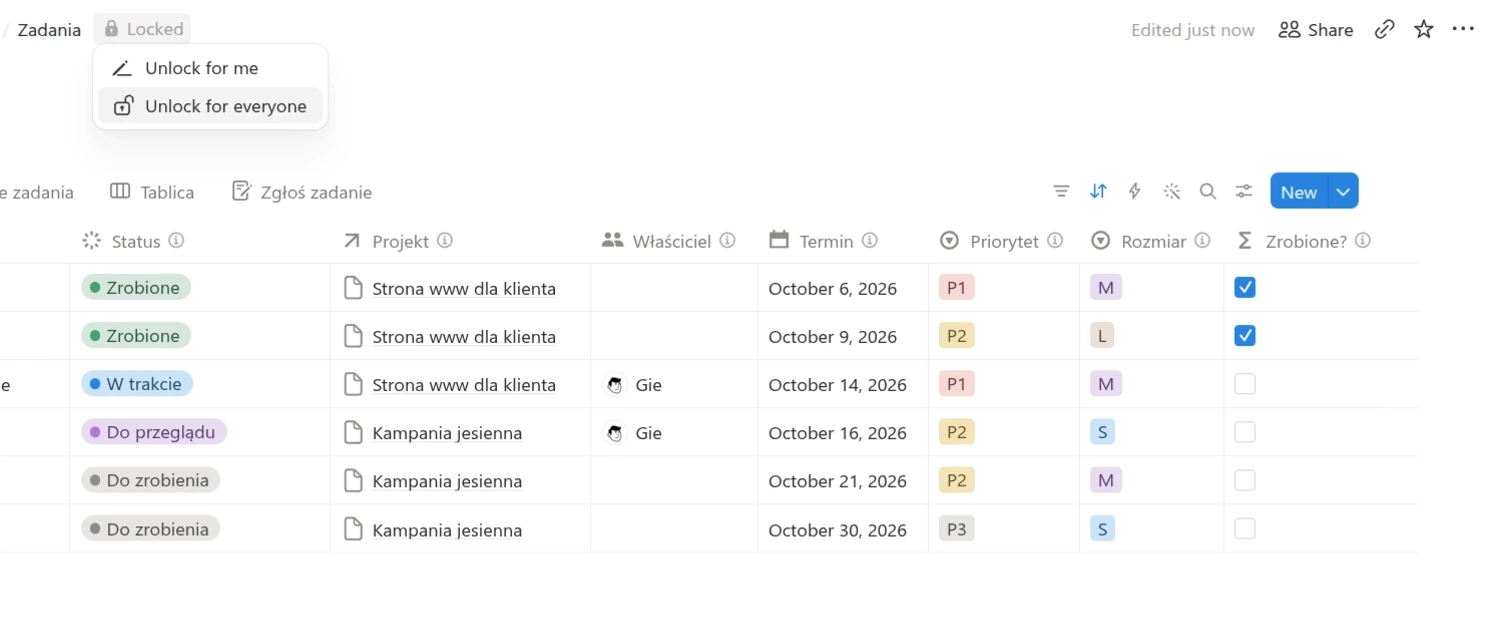Screen dimensions: 1490x620
Task: Select the purple M size tag in first row
Action: coord(1105,288)
